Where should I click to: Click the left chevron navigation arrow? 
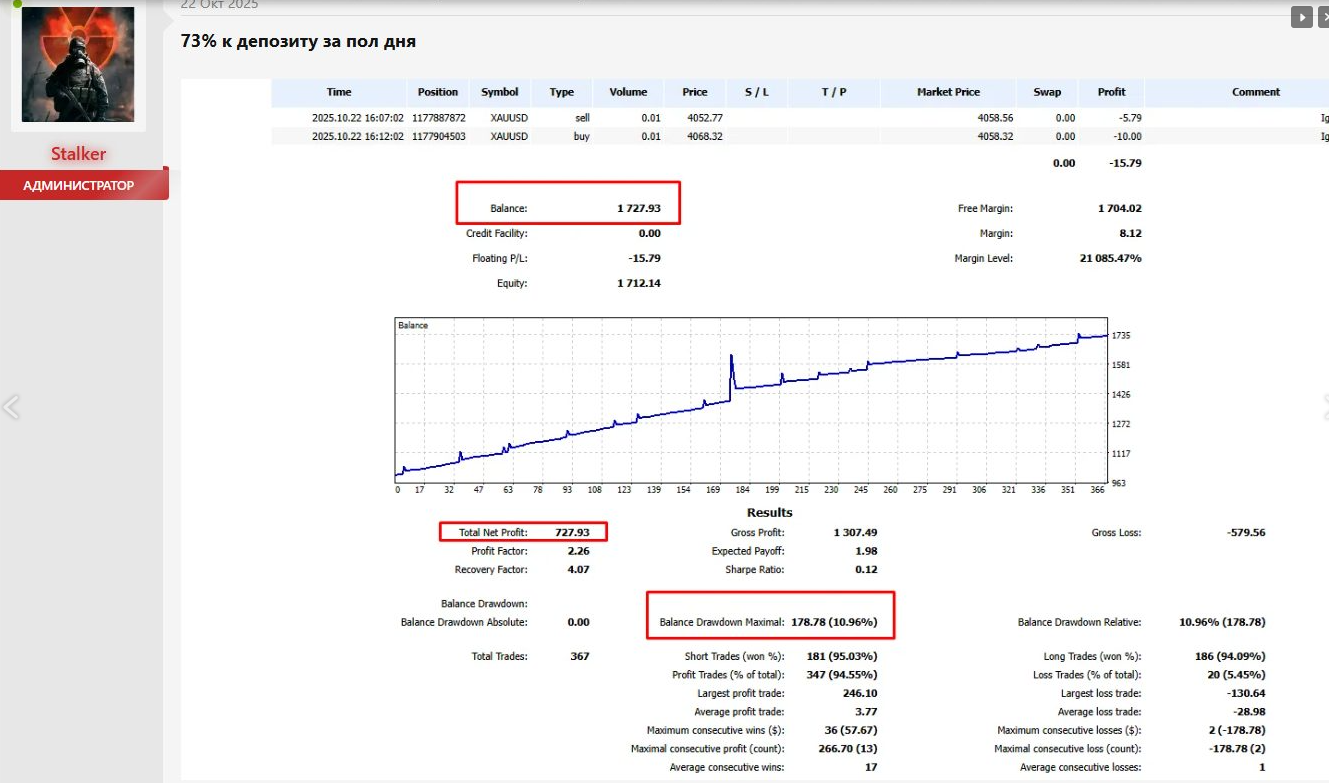click(x=11, y=407)
